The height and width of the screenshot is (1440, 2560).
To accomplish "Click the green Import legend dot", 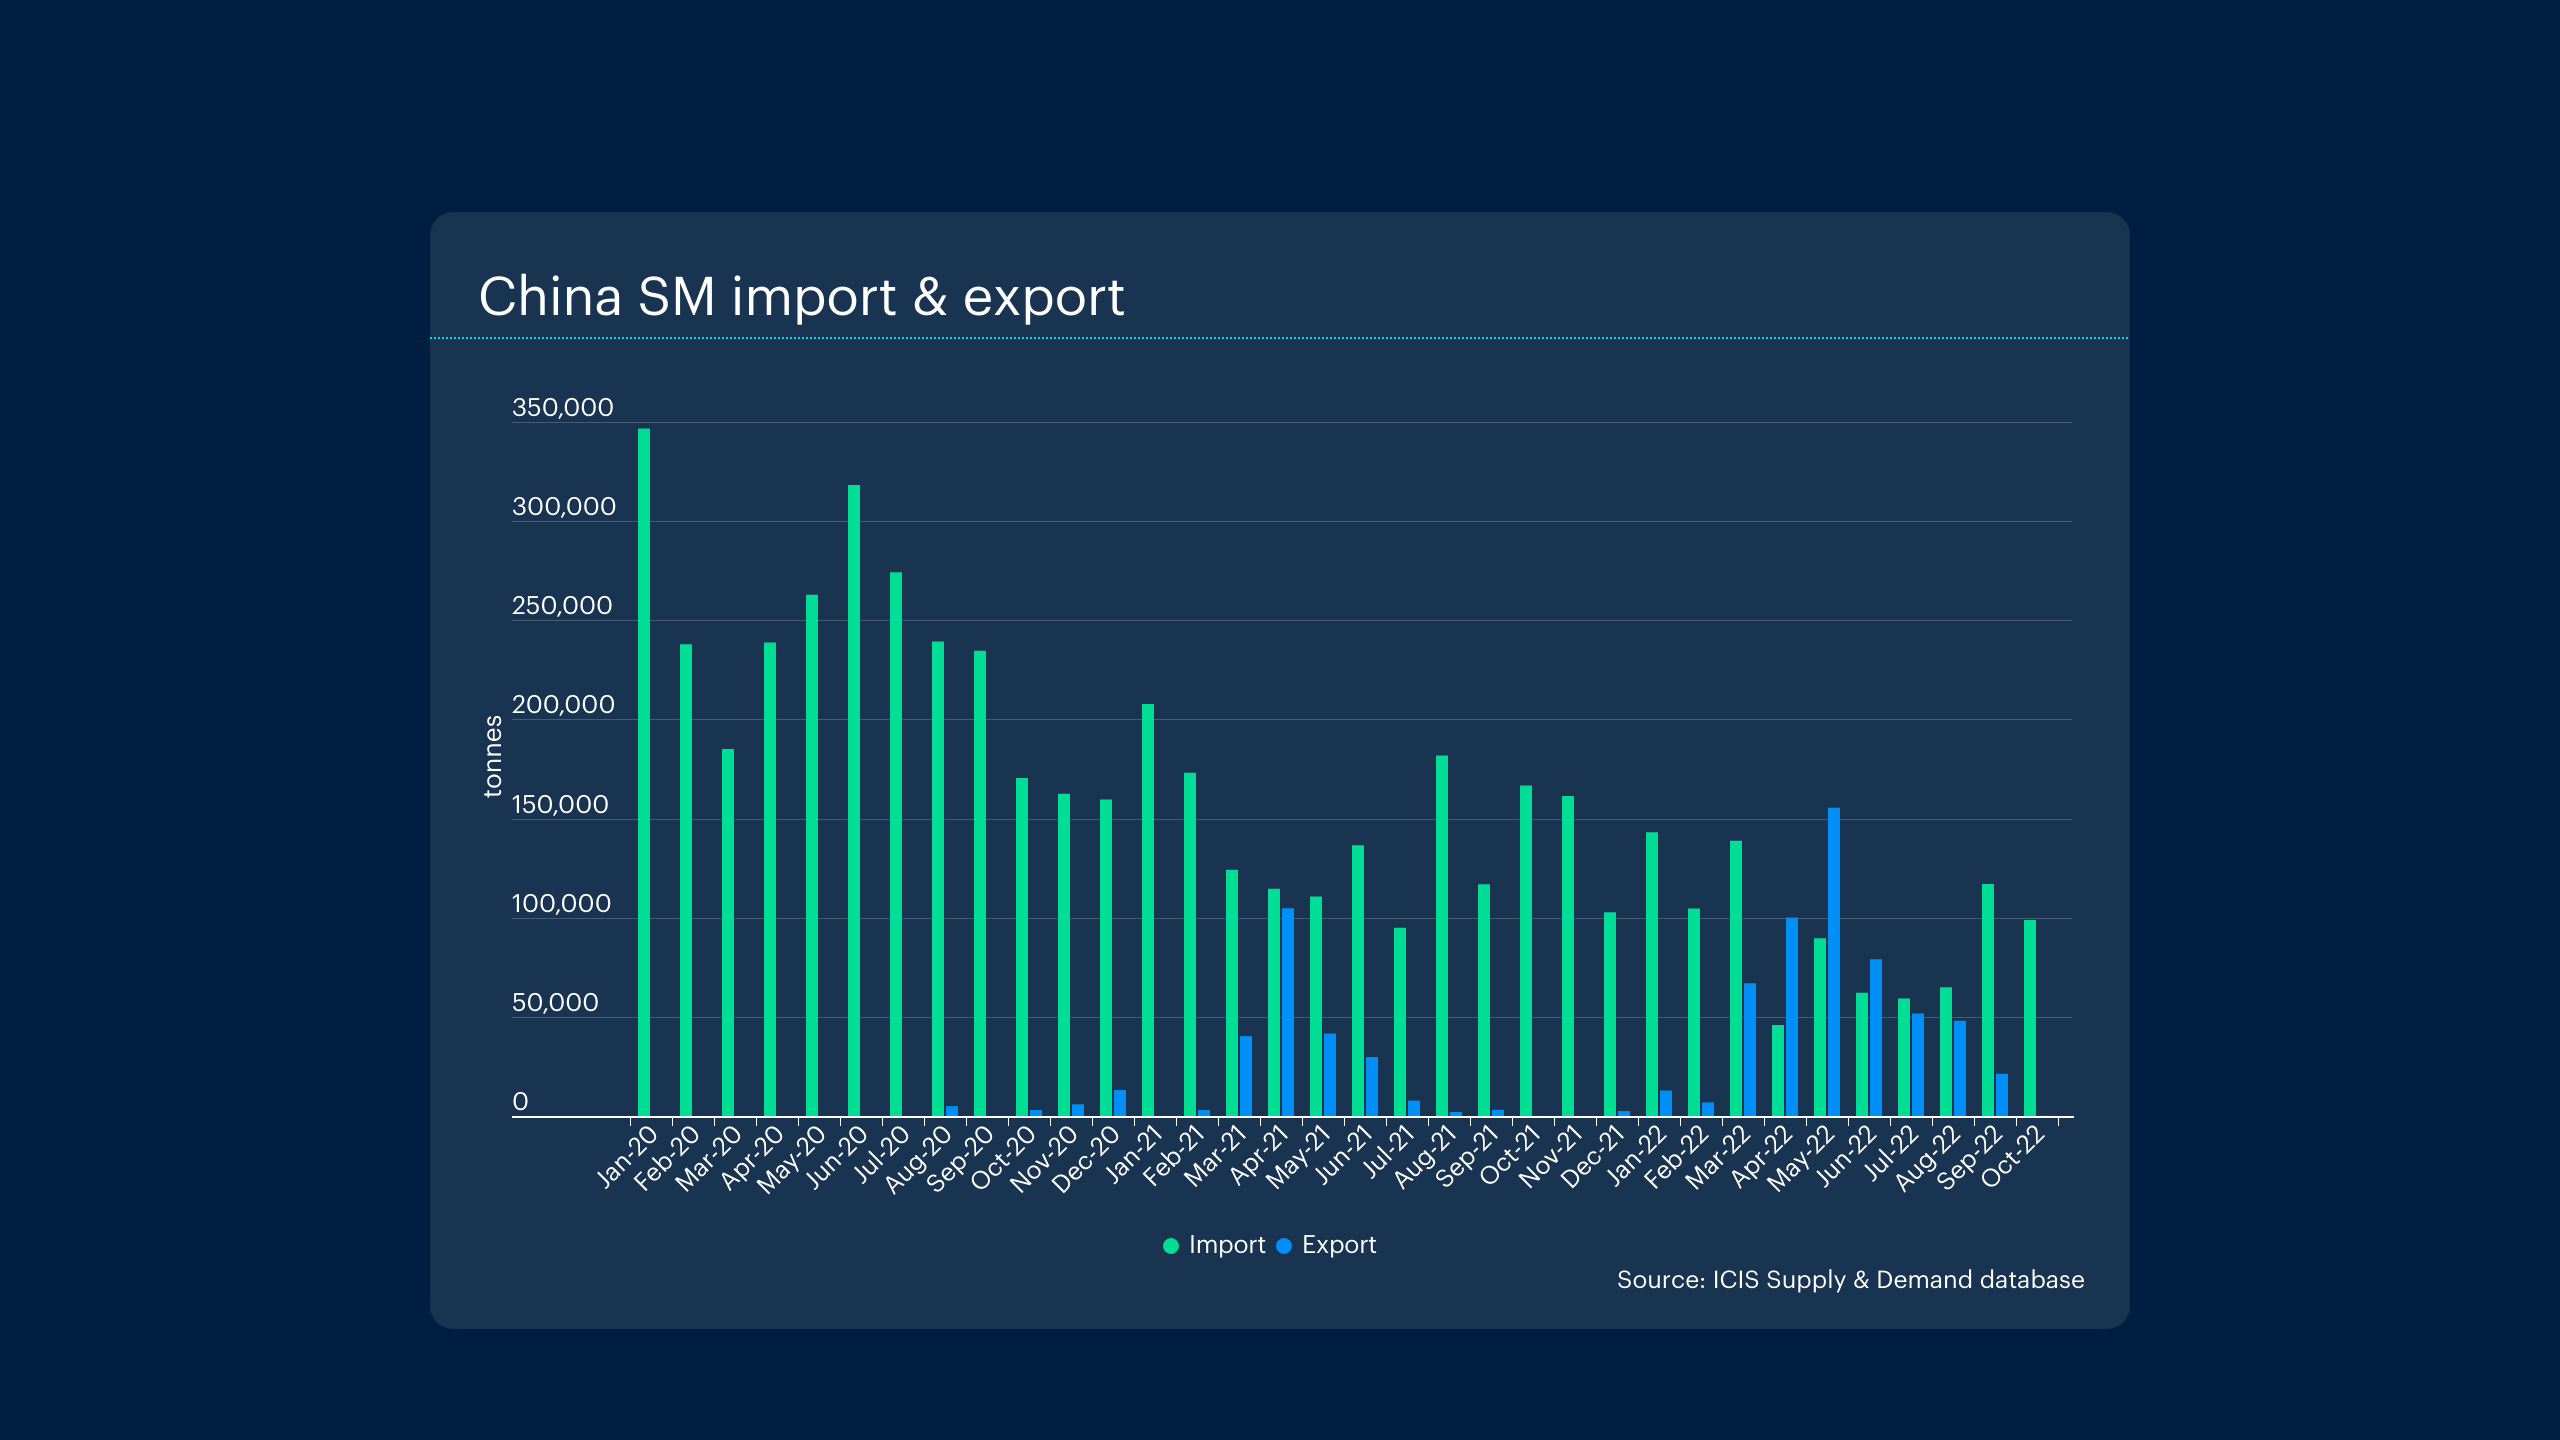I will click(1171, 1246).
